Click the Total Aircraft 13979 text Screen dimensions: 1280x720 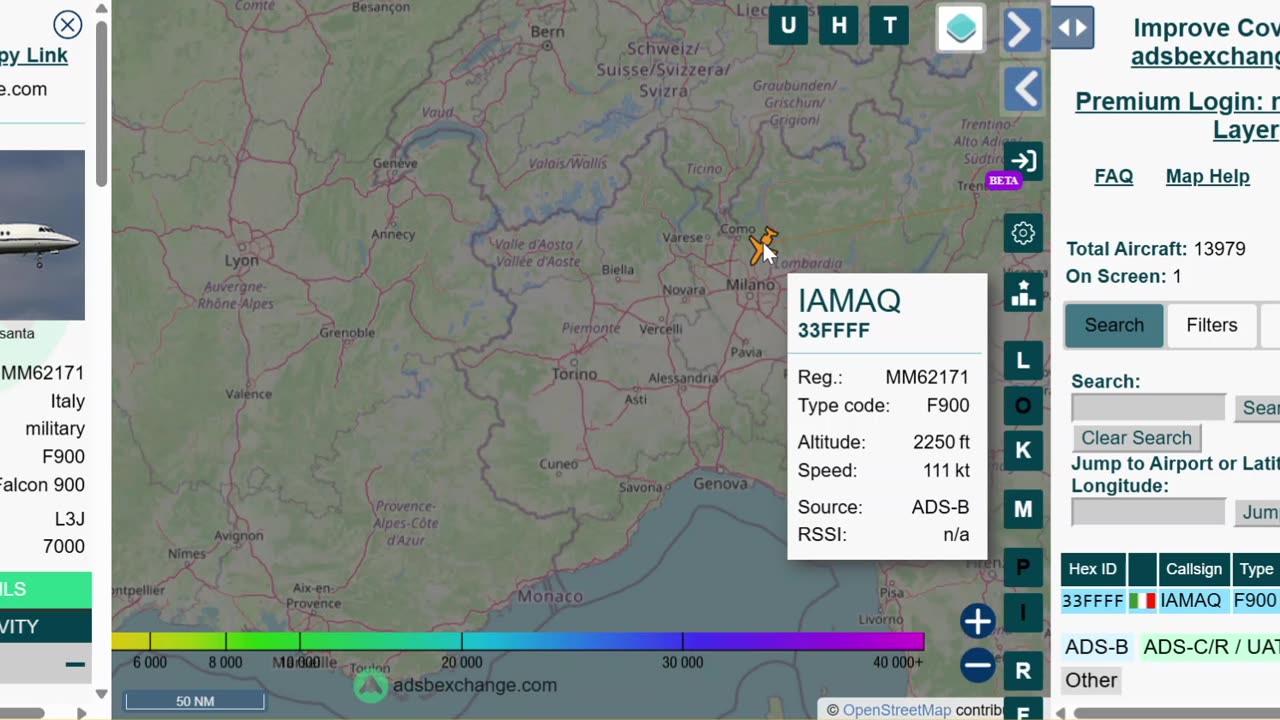tap(1158, 249)
